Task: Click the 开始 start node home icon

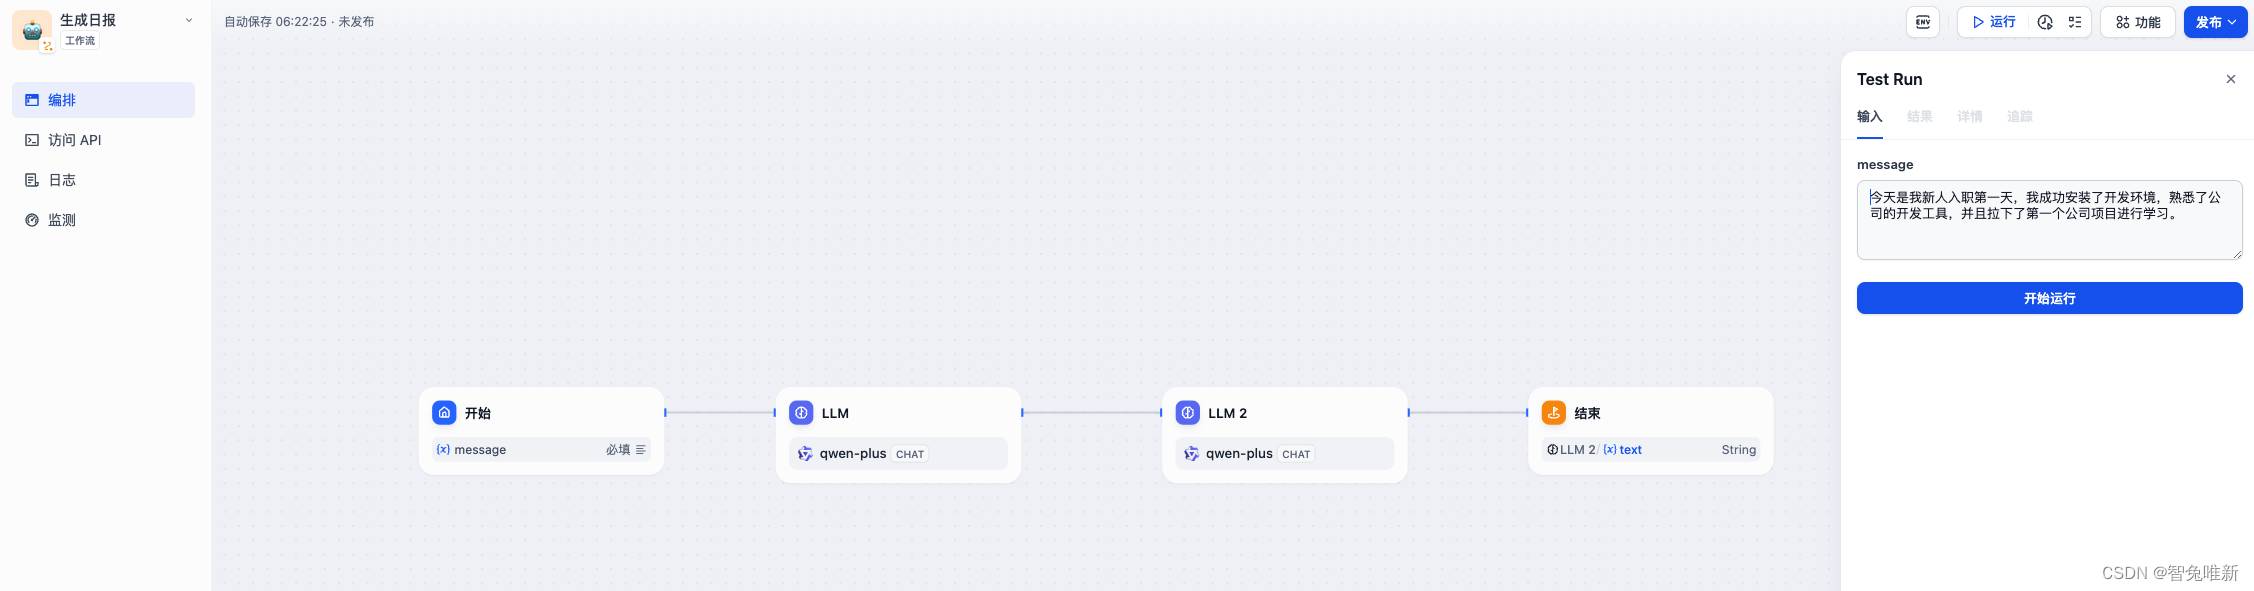Action: point(444,412)
